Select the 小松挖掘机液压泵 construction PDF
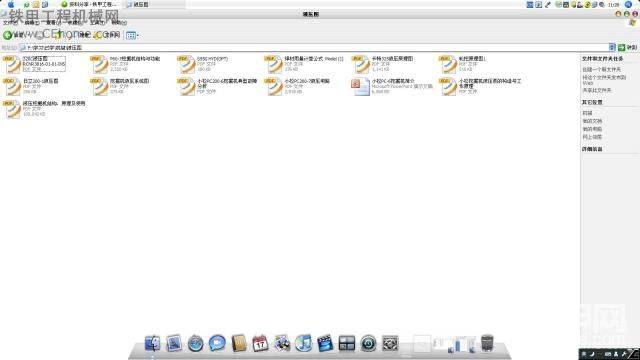Screen dimensions: 640x360 (x=481, y=87)
